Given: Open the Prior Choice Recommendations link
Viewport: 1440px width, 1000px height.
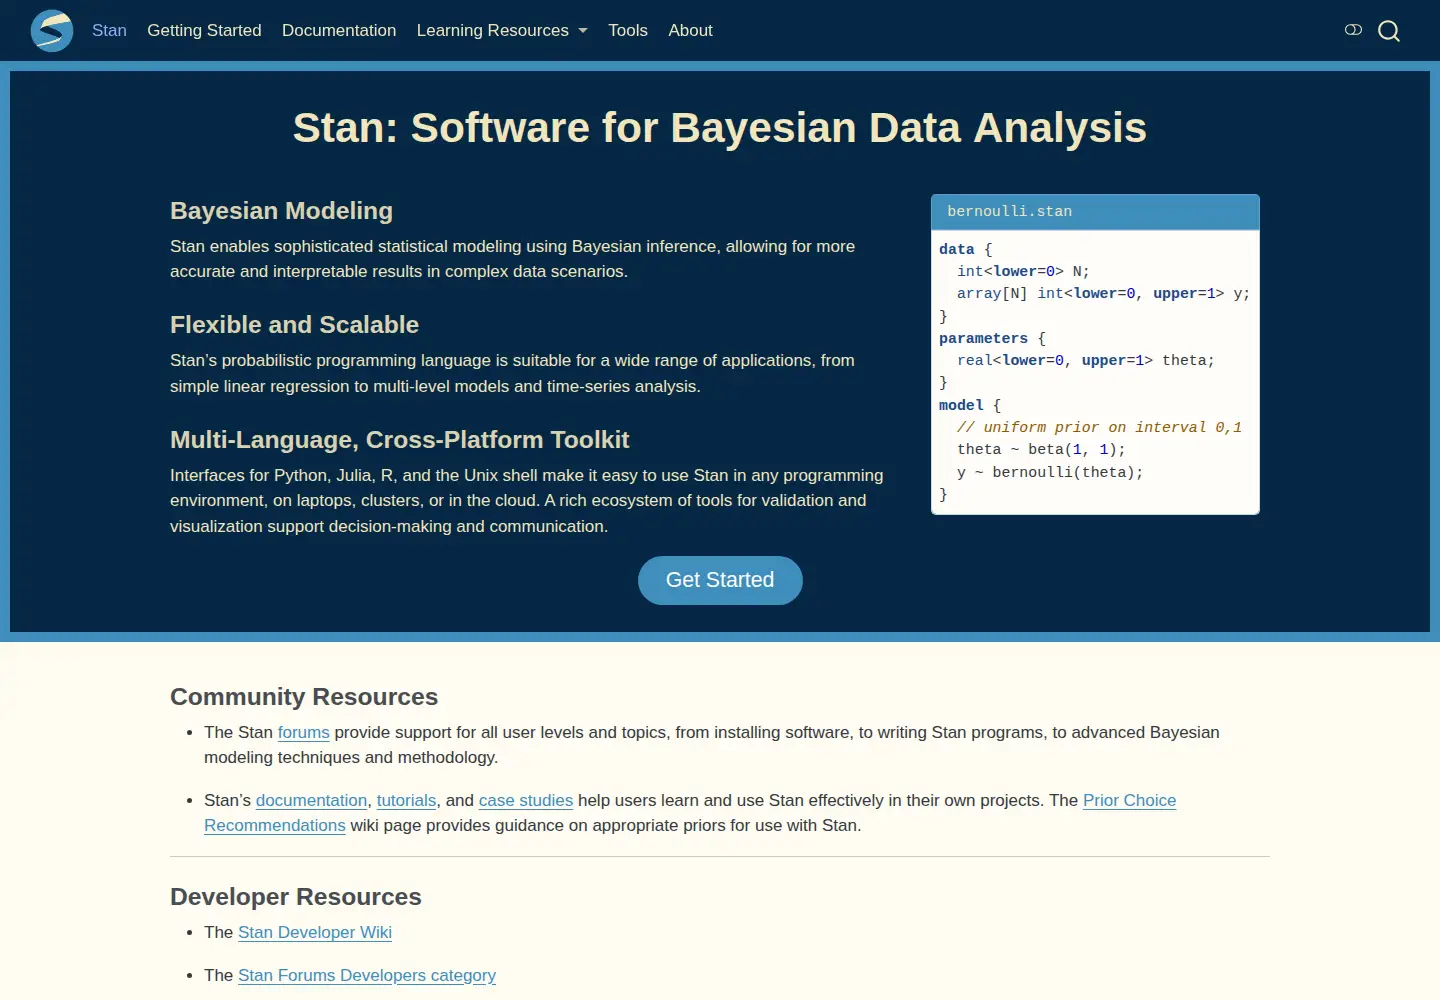Looking at the screenshot, I should pos(1130,800).
